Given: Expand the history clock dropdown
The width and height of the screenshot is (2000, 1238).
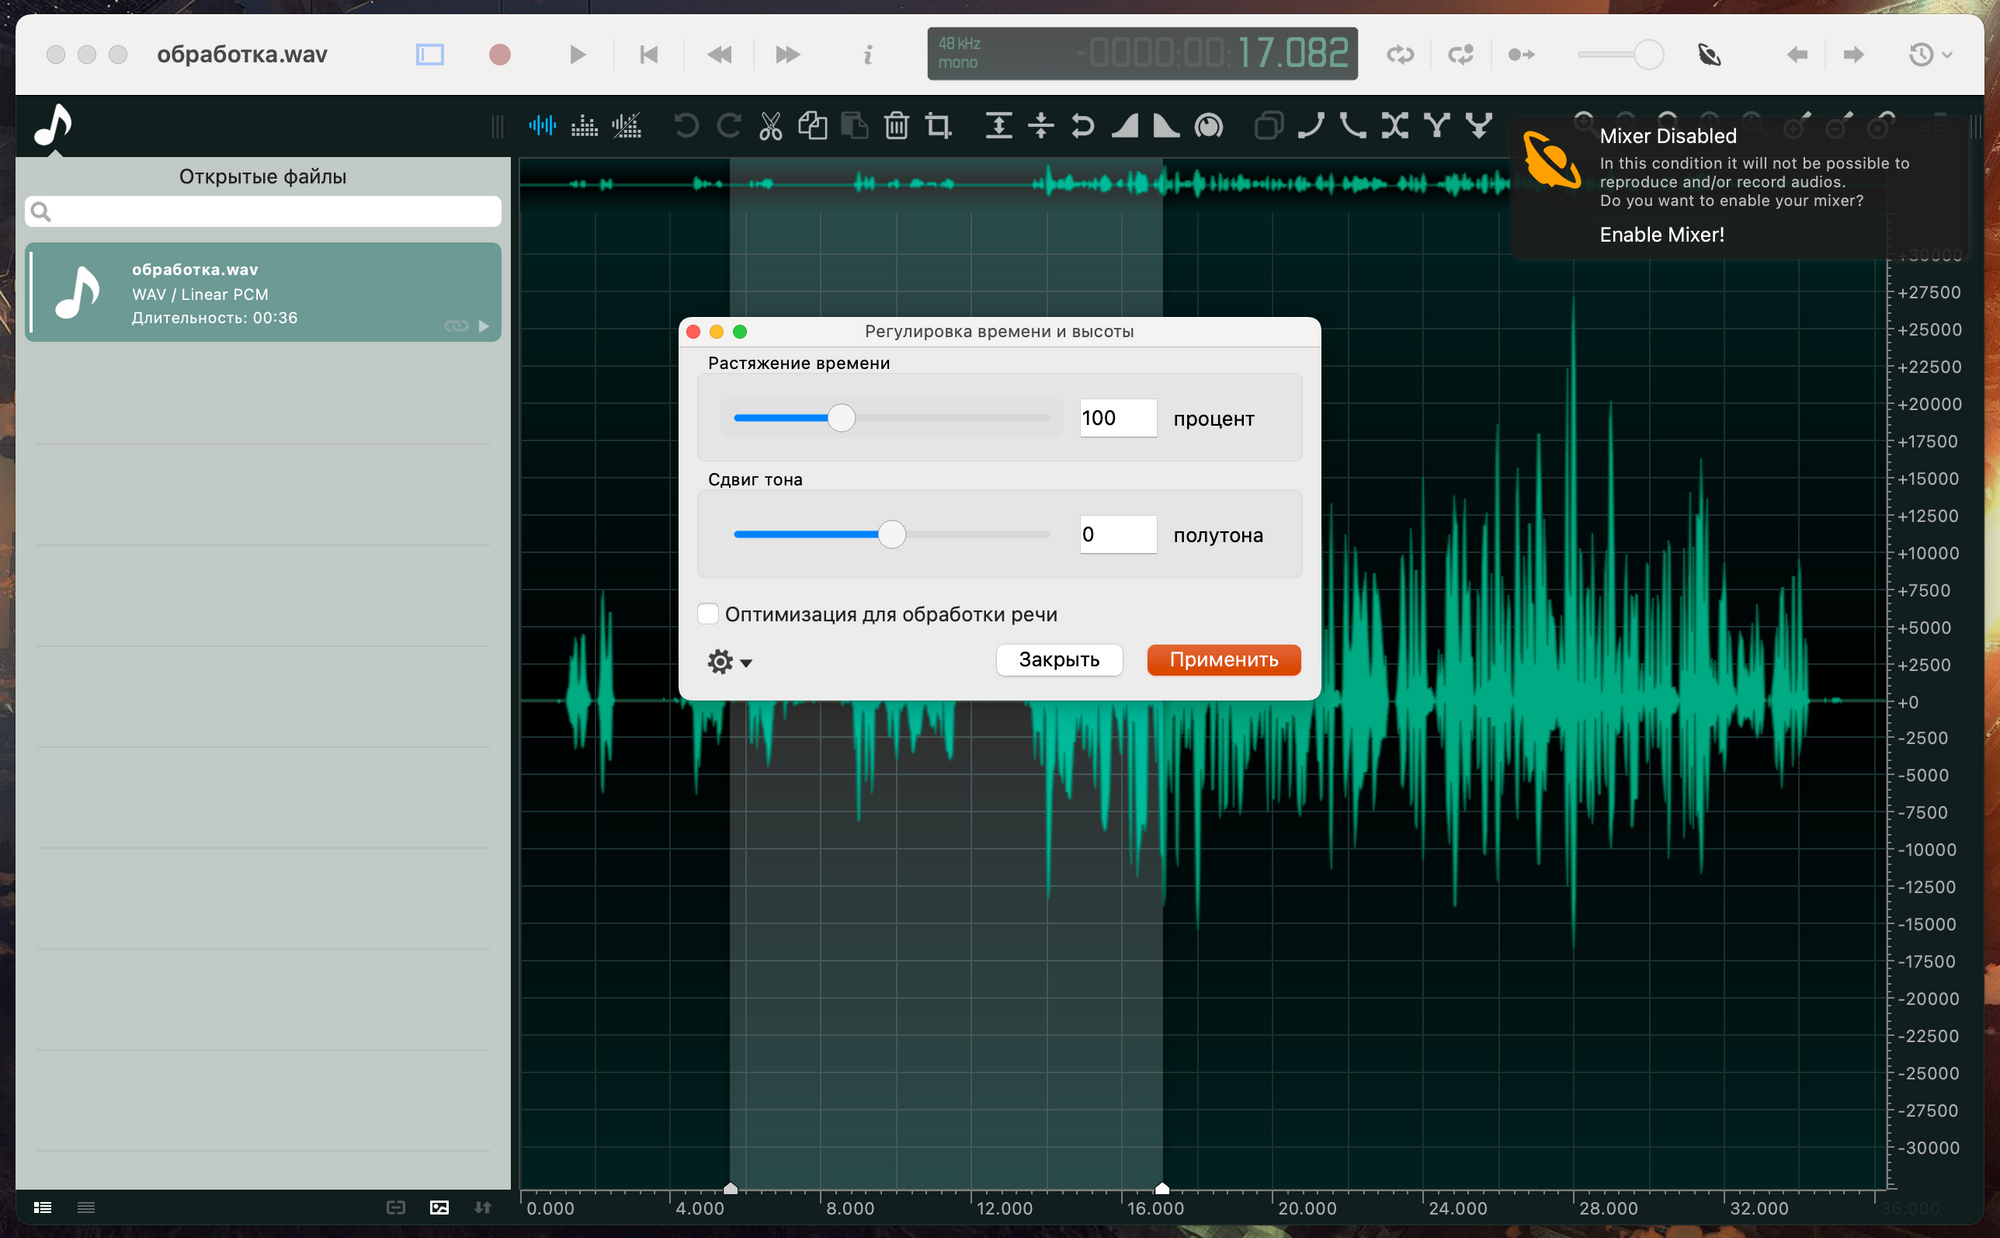Looking at the screenshot, I should (x=1930, y=55).
